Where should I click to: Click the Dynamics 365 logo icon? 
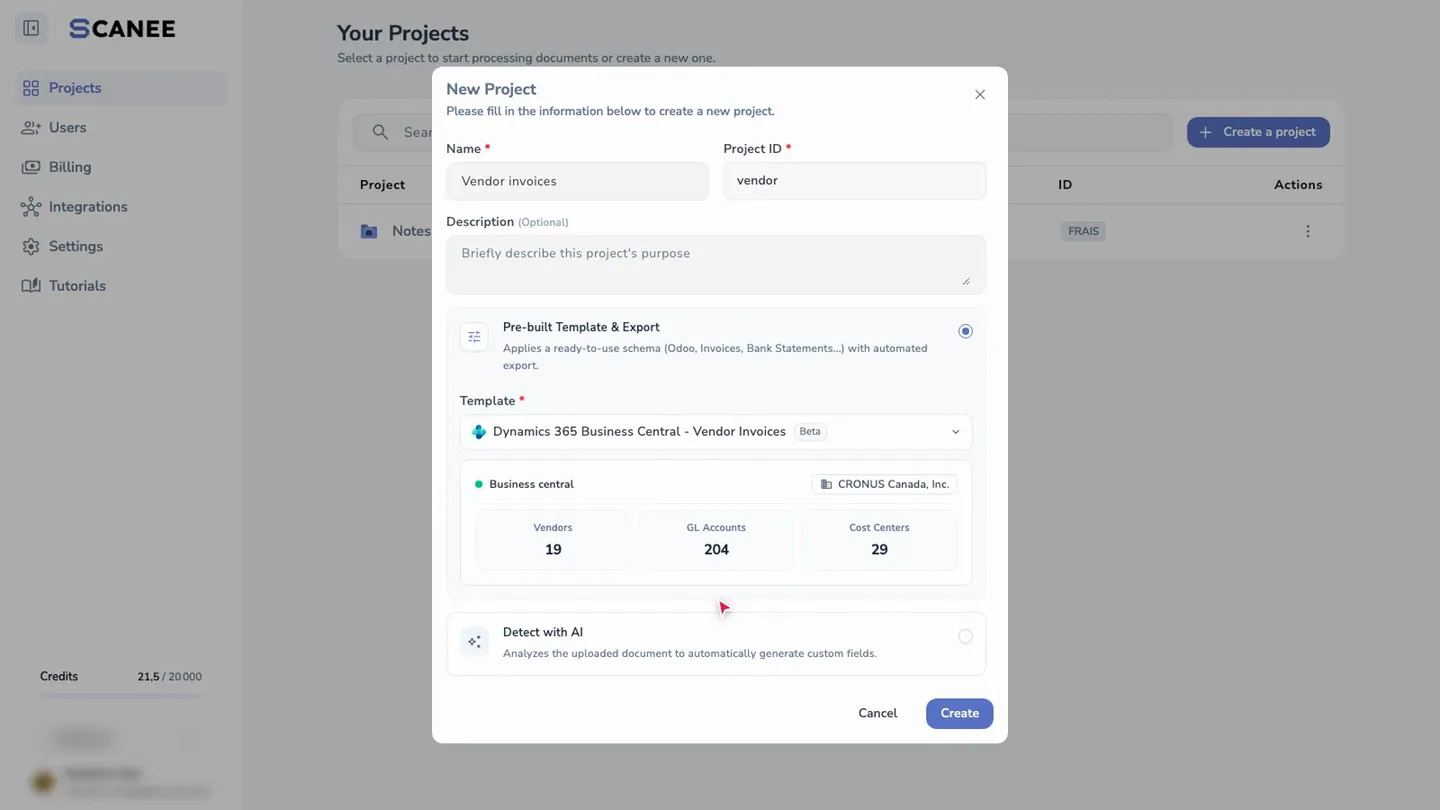pyautogui.click(x=479, y=432)
